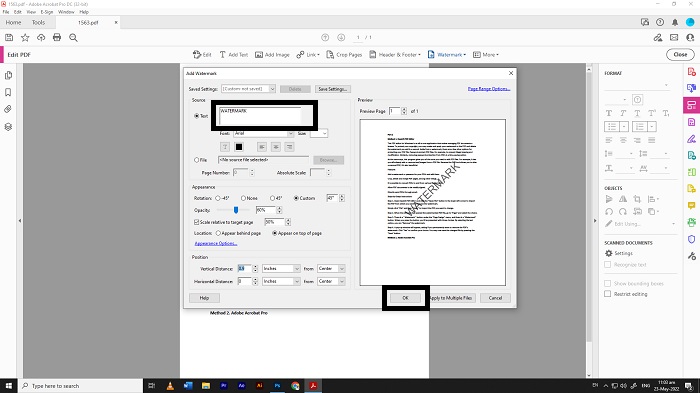Open the Watermark dropdown menu
Viewport: 700px width, 393px height.
click(x=446, y=54)
